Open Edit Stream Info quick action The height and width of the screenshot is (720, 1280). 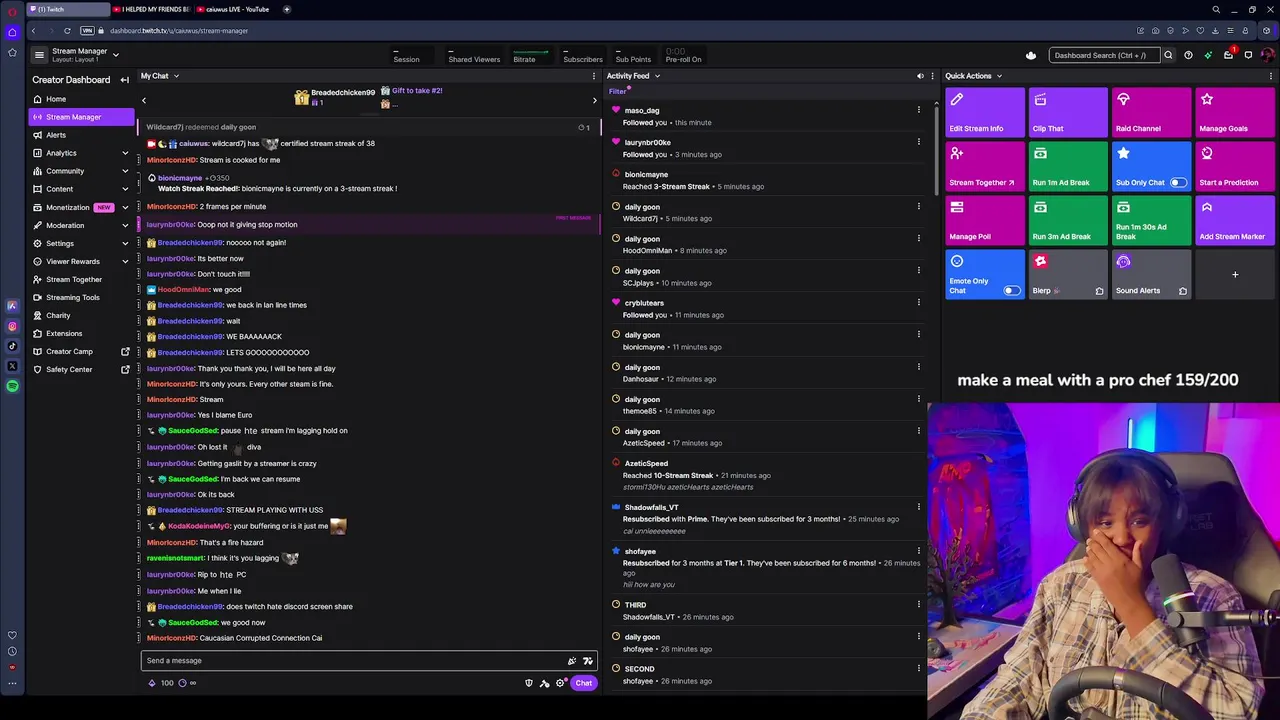pos(985,112)
